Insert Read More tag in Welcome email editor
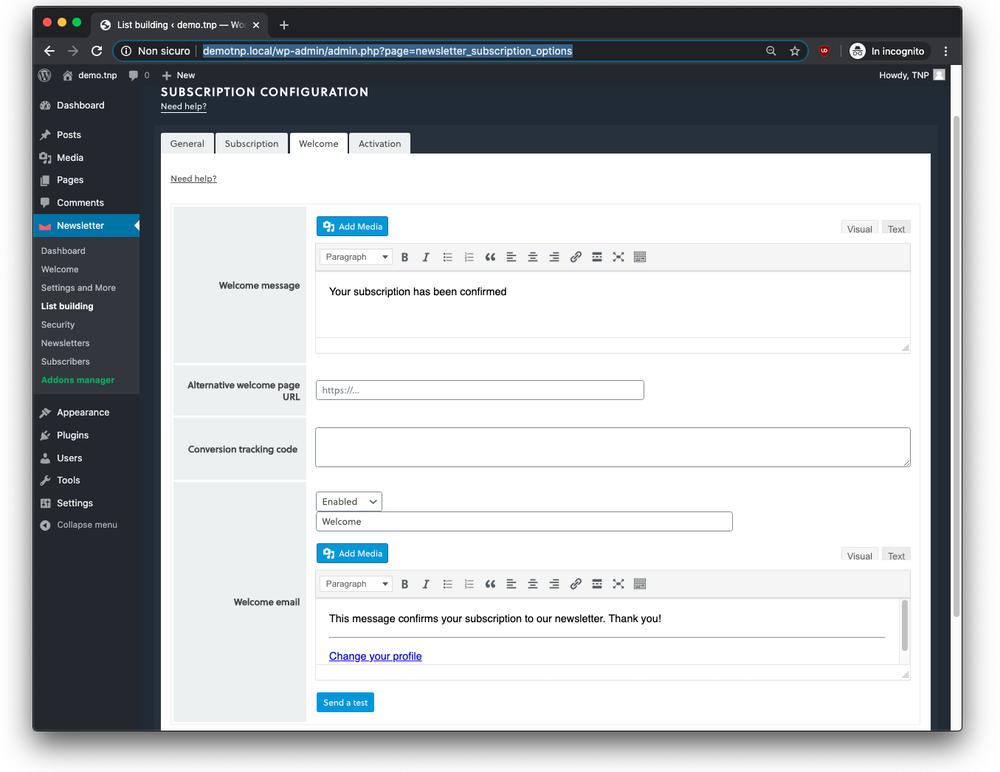Image resolution: width=1000 pixels, height=772 pixels. 597,584
